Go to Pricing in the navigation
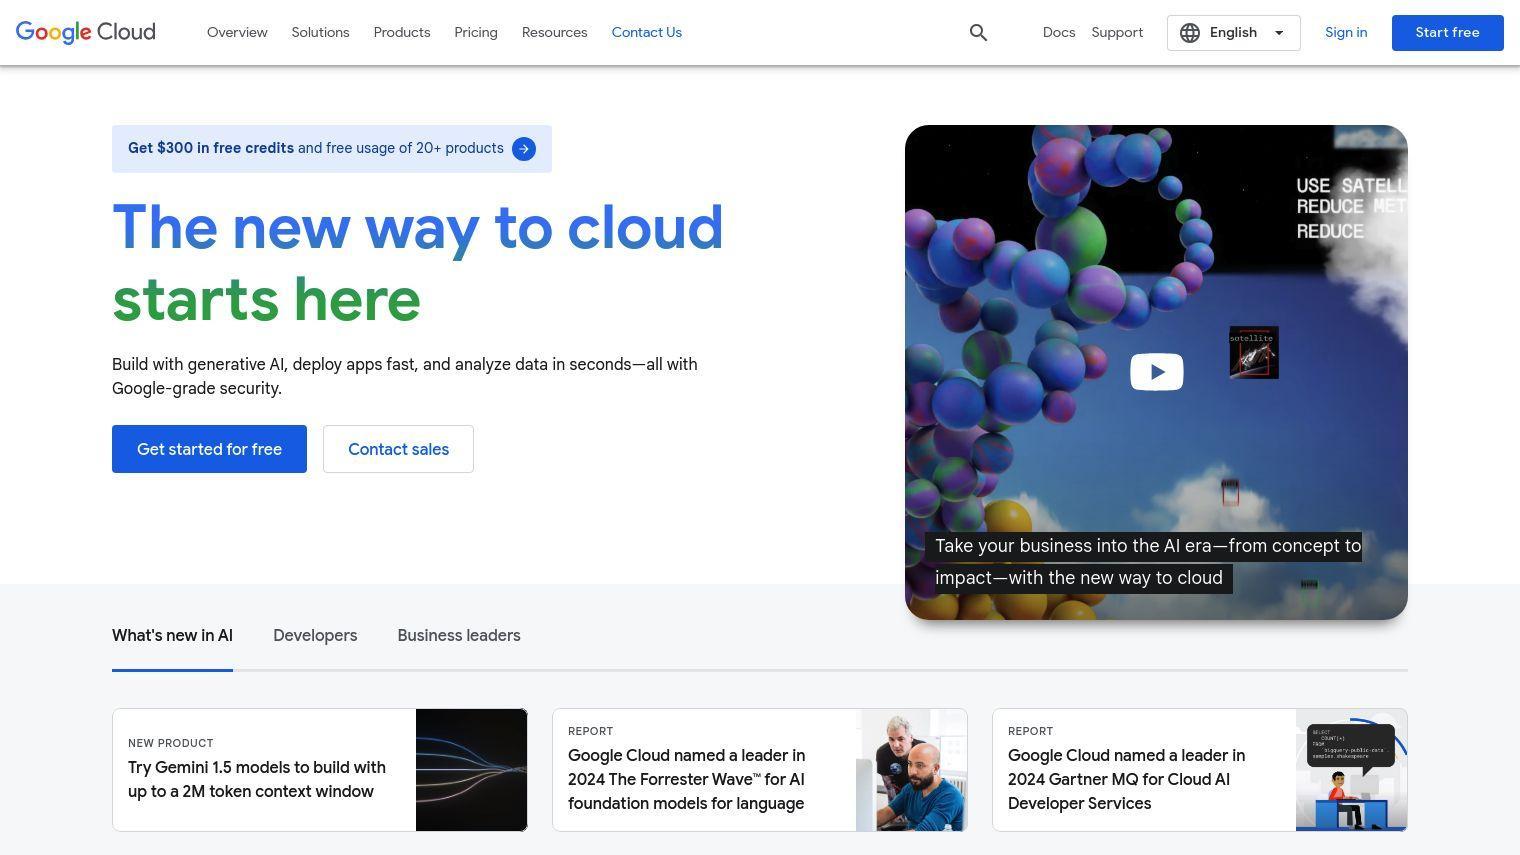The image size is (1520, 855). [476, 32]
